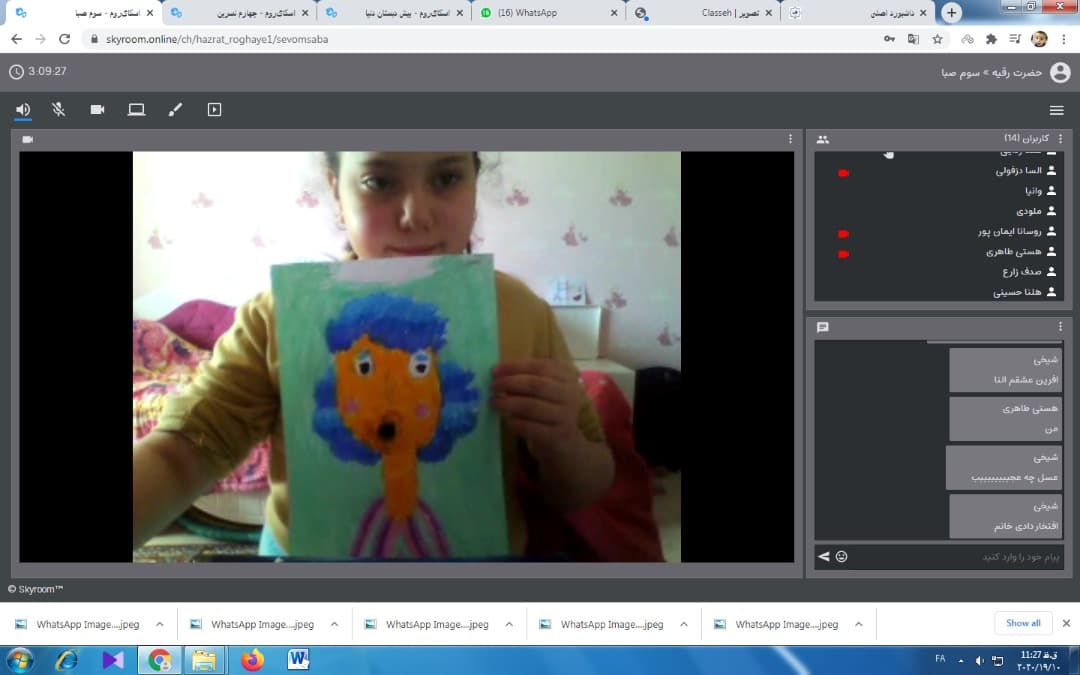Open users panel three-dot options menu
Viewport: 1080px width, 675px height.
[x=1060, y=139]
